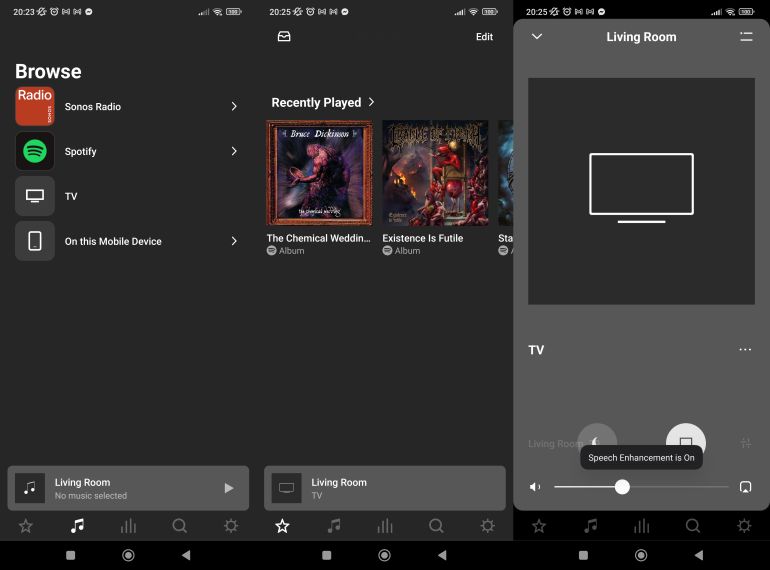Open the room output selector icon

pos(745,487)
